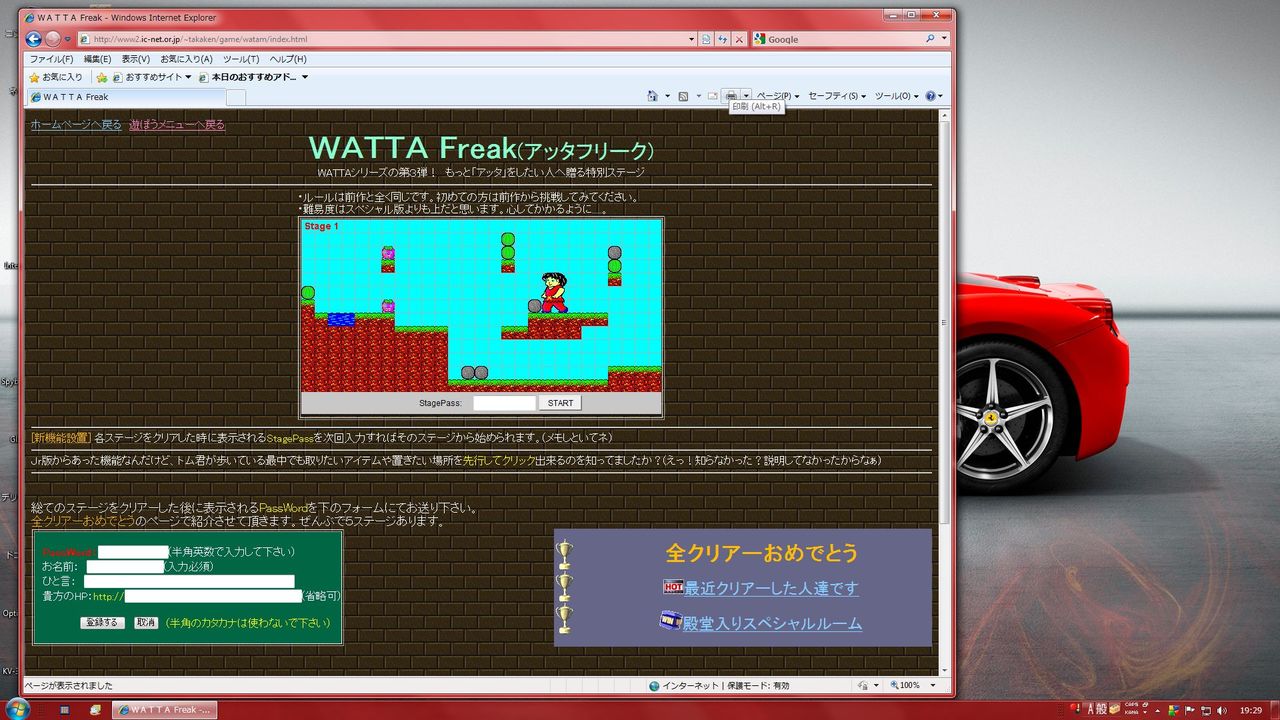Go back with the browser Back arrow

[33, 39]
